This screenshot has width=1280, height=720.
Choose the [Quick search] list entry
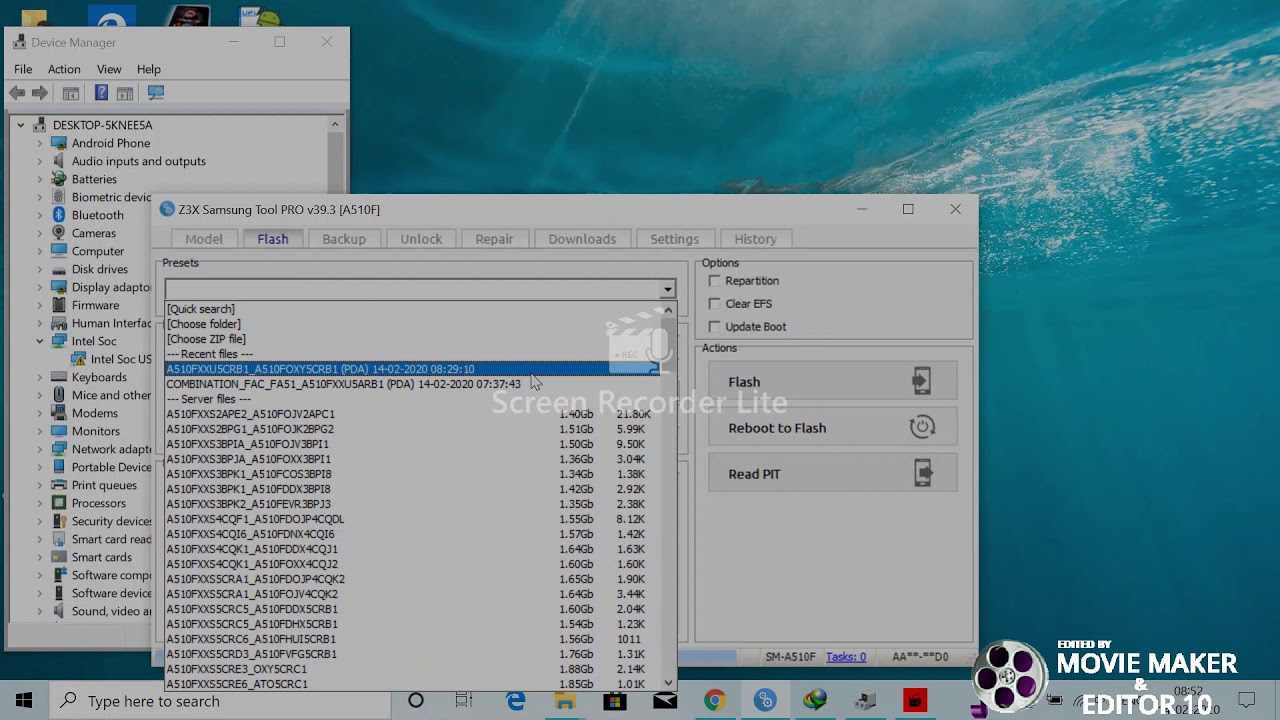412,309
